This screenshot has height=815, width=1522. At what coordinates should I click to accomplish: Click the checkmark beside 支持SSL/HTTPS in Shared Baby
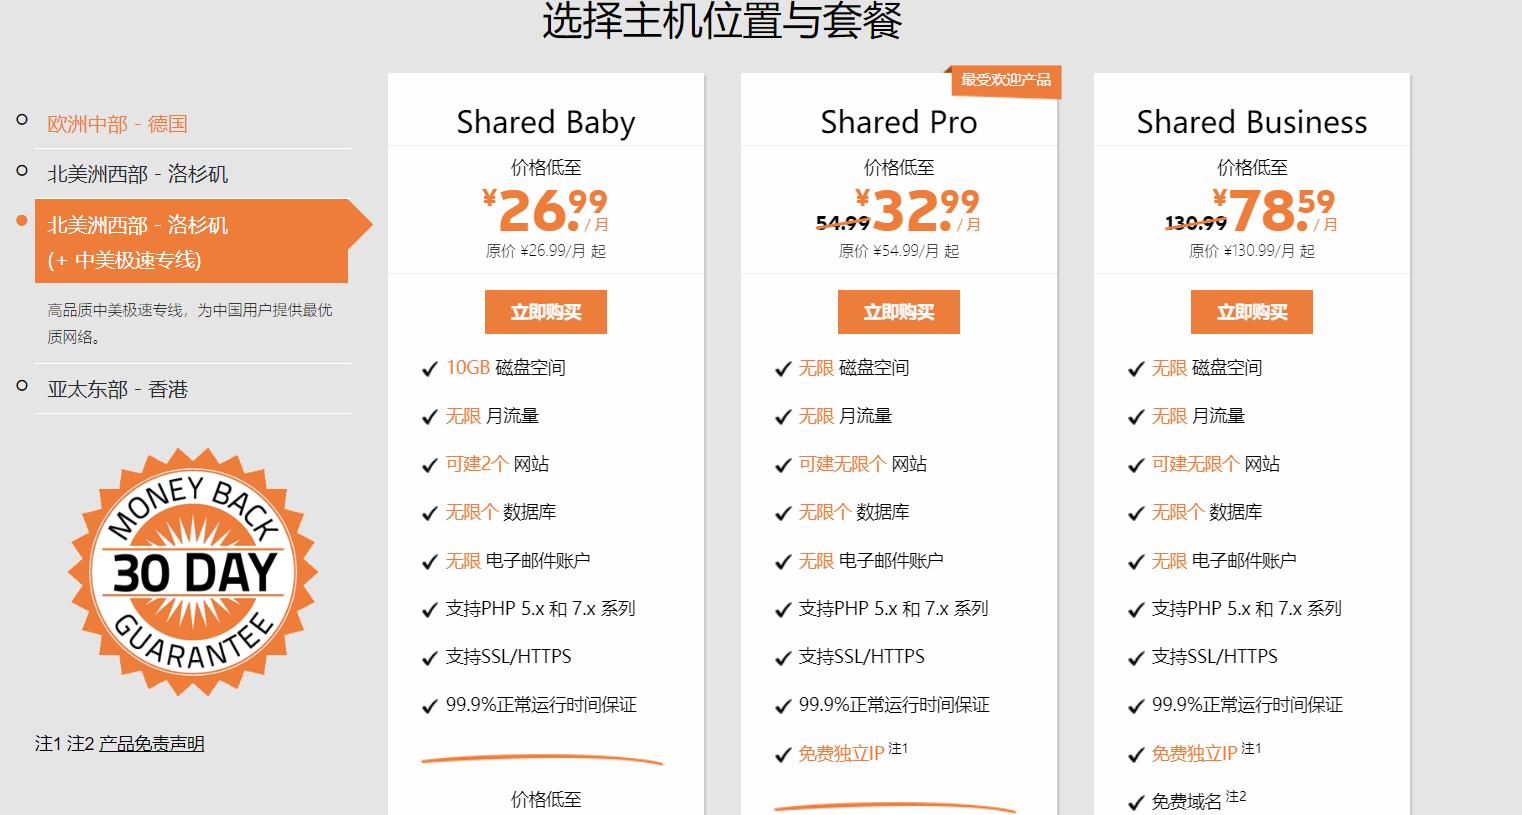pos(430,657)
